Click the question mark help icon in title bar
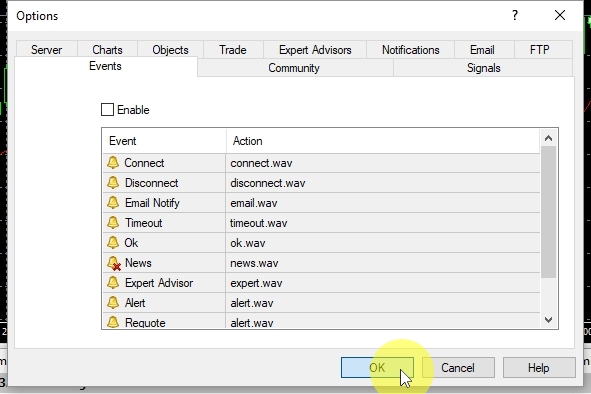 point(515,15)
